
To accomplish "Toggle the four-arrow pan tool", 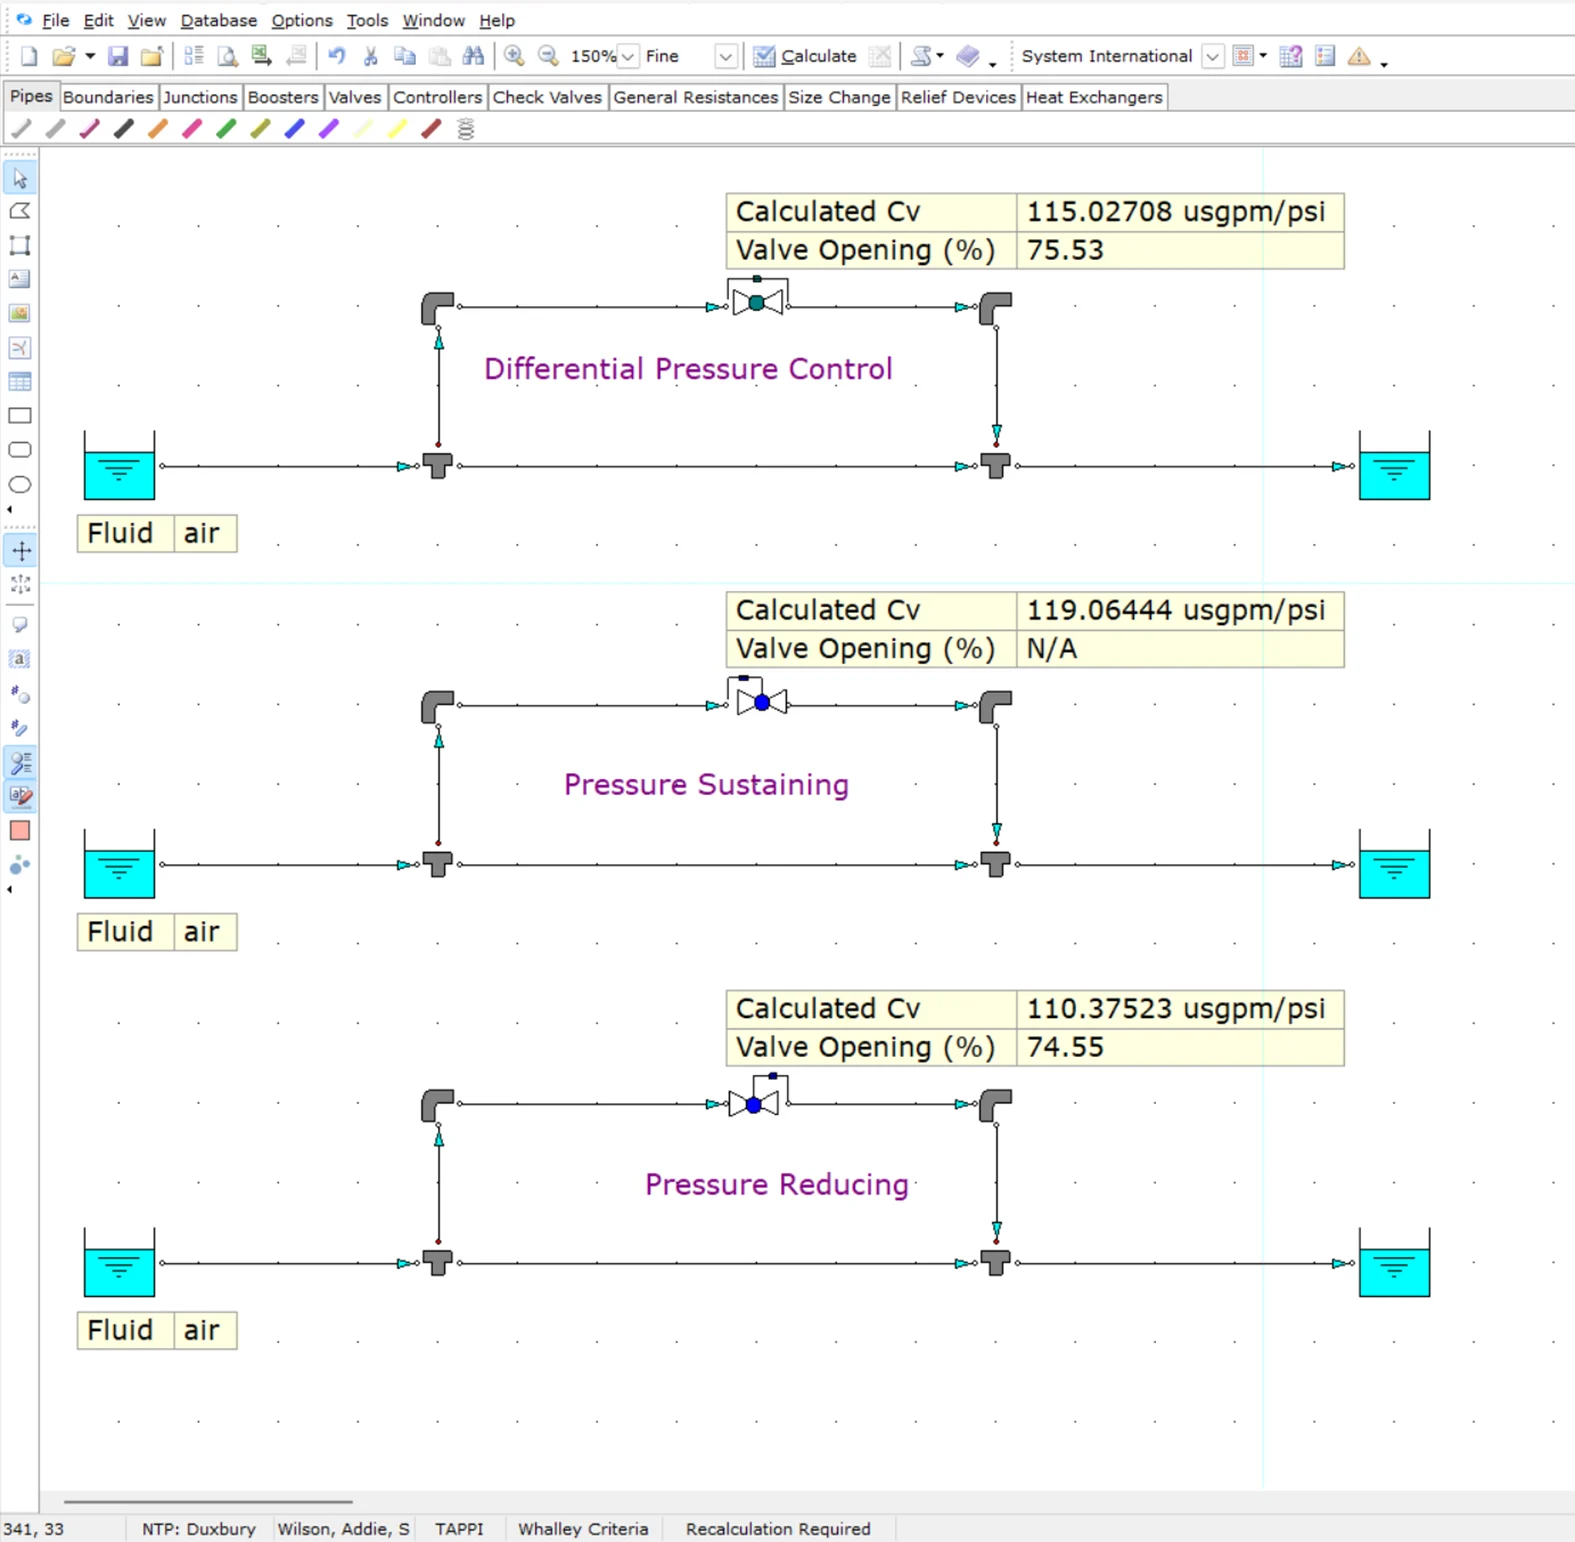I will point(20,551).
